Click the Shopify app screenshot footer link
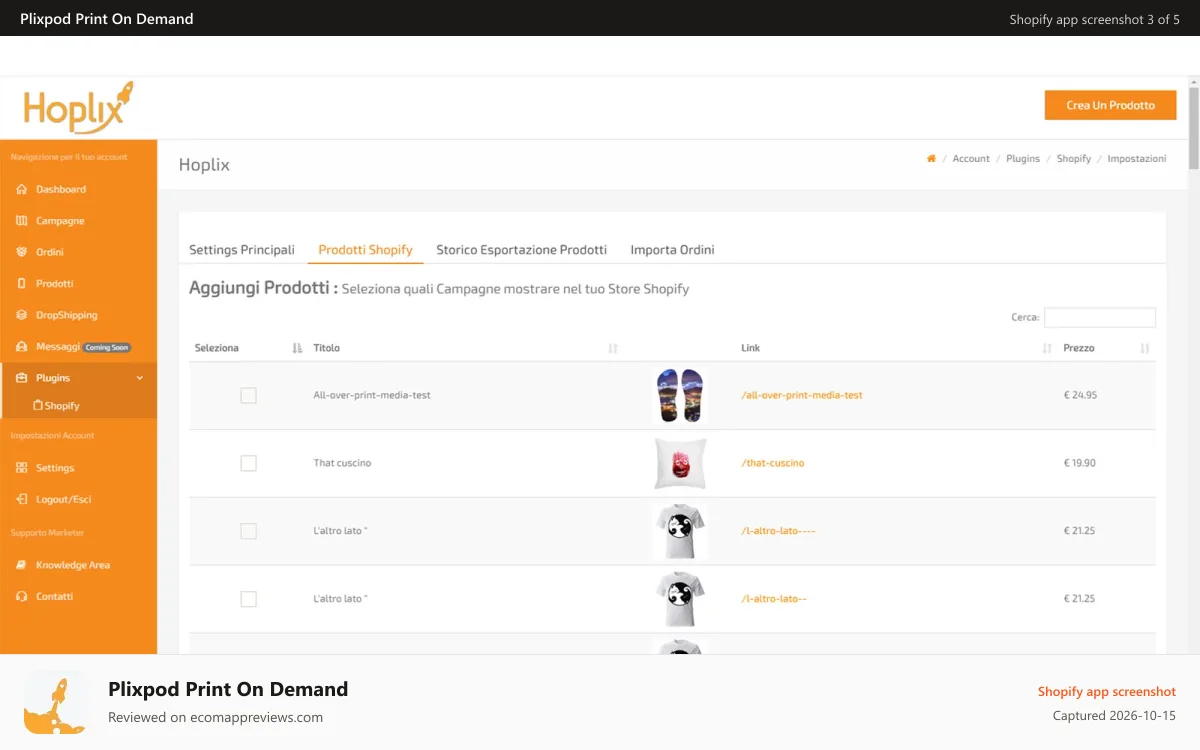 [x=1107, y=692]
